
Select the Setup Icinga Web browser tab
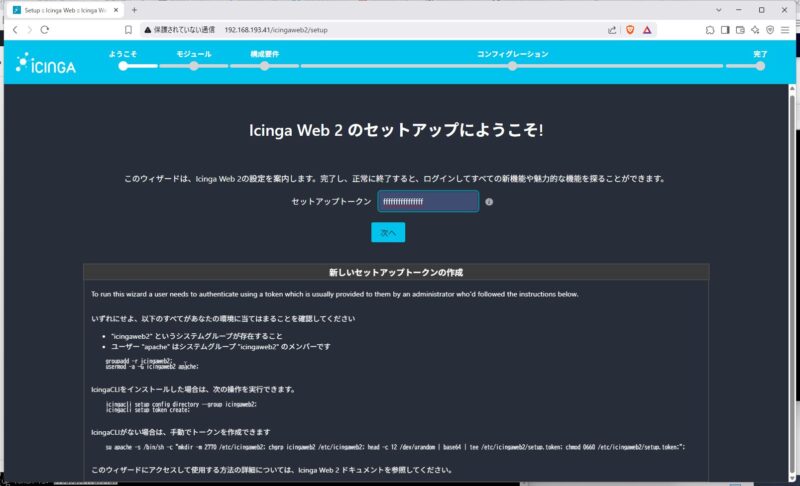tap(64, 10)
